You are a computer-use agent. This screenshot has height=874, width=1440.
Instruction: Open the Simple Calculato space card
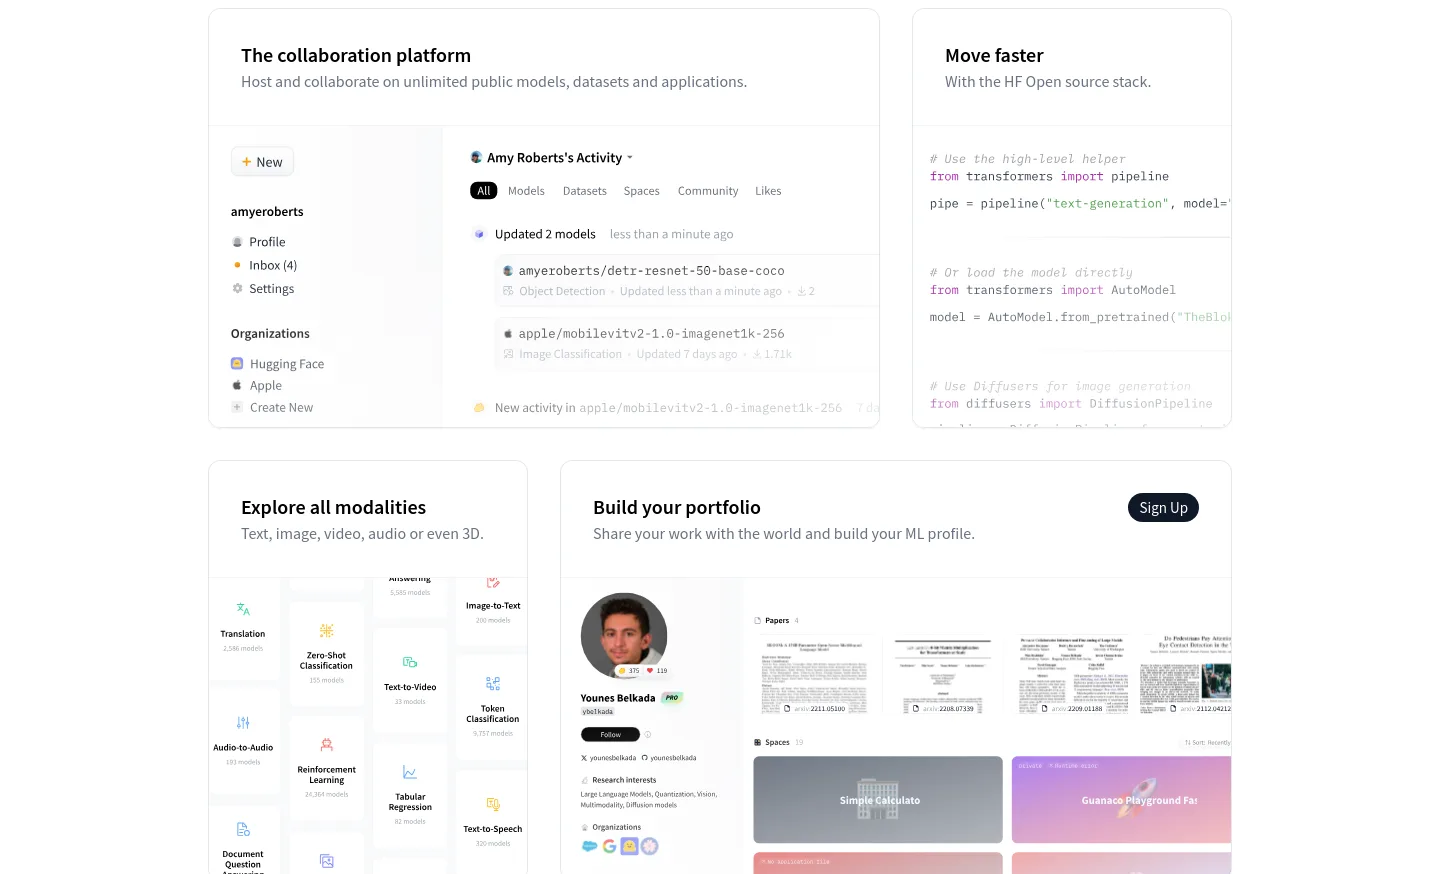click(878, 800)
